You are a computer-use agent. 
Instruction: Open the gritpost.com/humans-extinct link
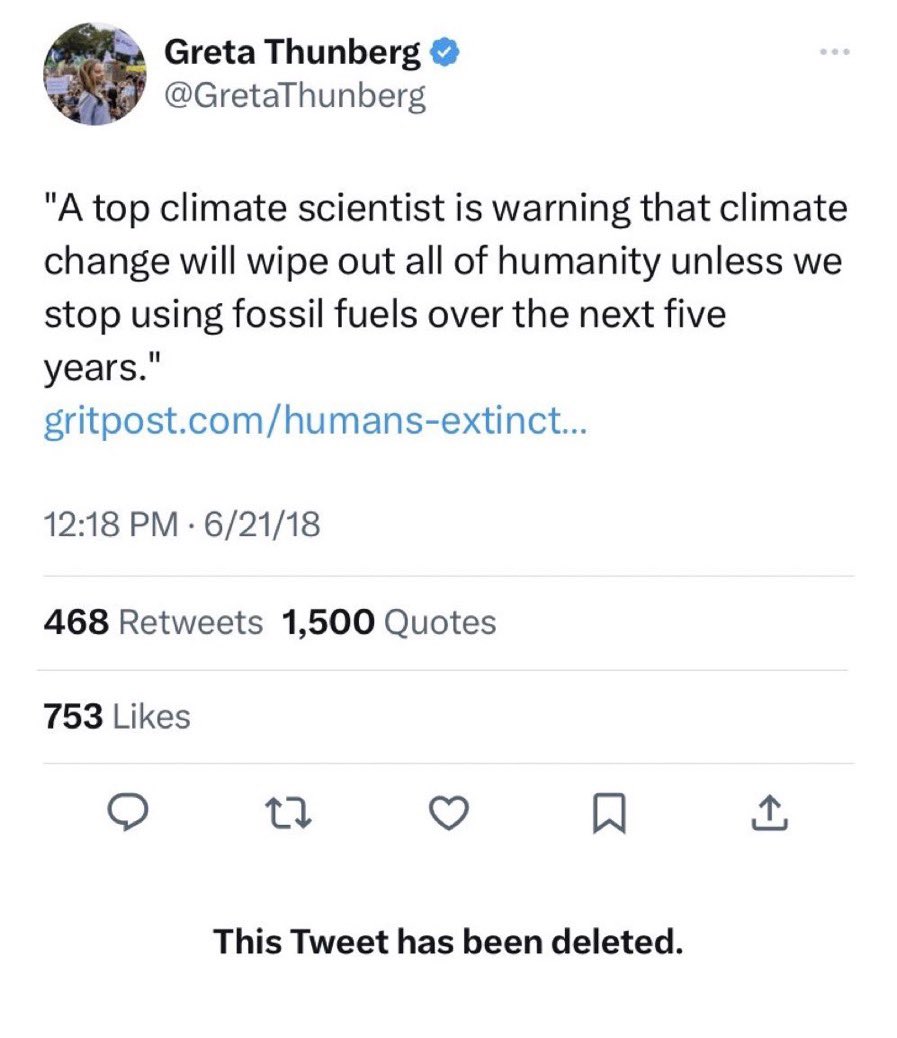pos(315,420)
